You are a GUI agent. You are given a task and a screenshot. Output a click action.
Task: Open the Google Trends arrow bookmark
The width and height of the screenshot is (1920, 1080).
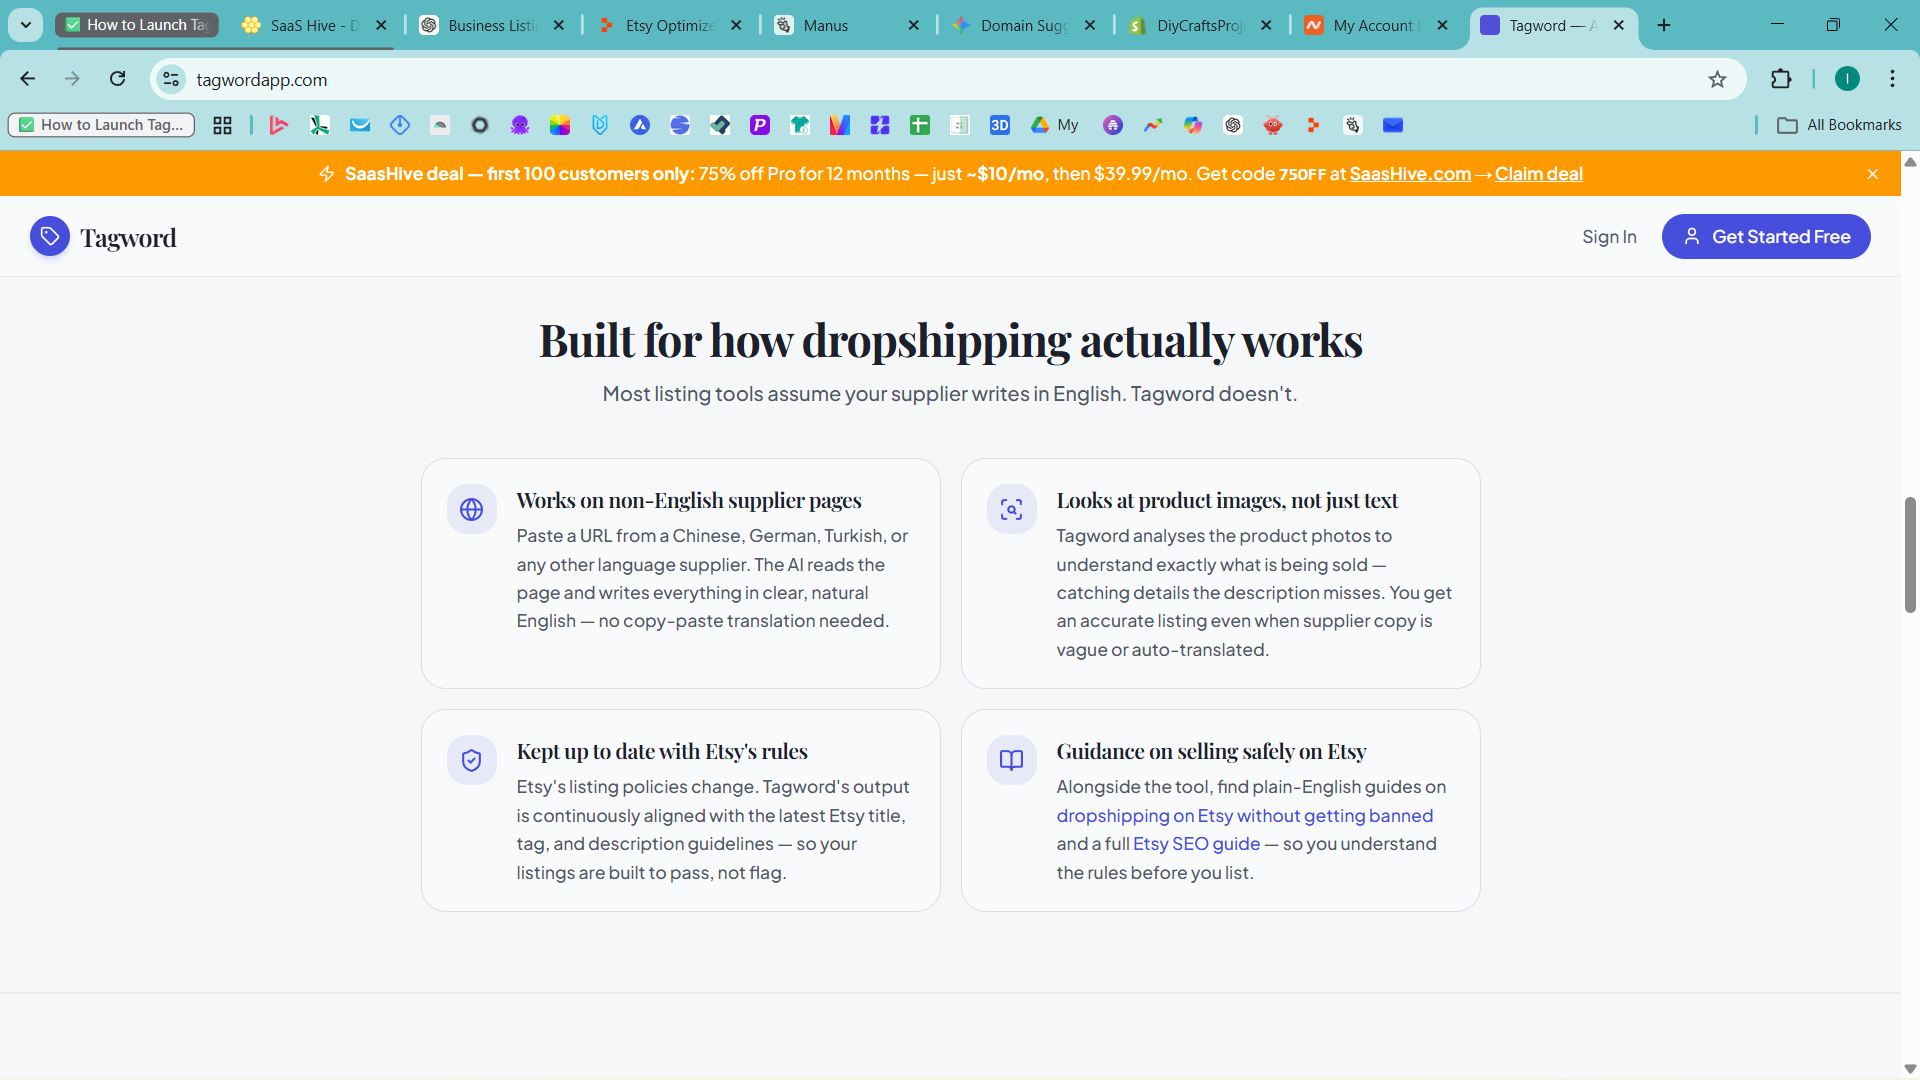click(1153, 125)
